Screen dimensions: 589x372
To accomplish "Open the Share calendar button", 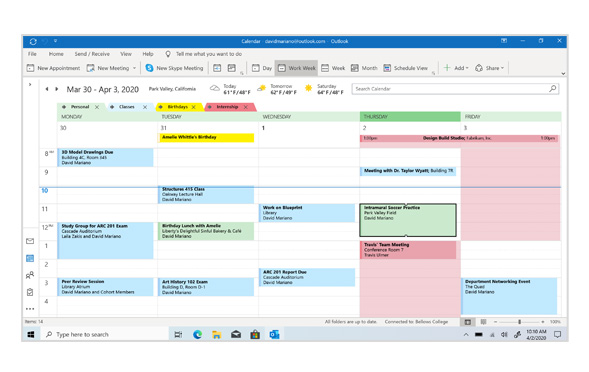I will [489, 68].
